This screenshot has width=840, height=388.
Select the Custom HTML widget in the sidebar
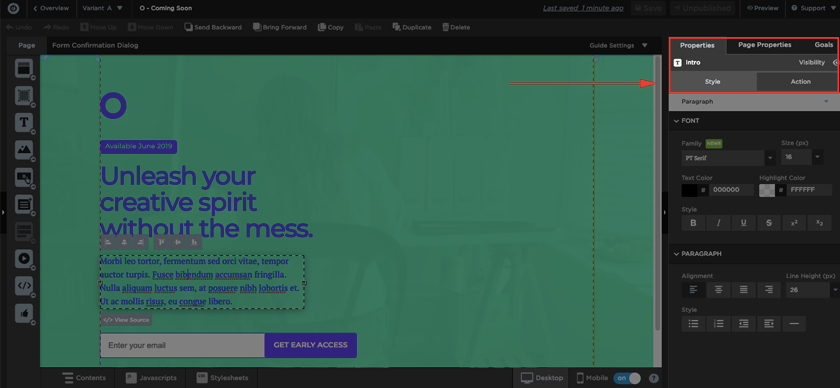pos(24,285)
